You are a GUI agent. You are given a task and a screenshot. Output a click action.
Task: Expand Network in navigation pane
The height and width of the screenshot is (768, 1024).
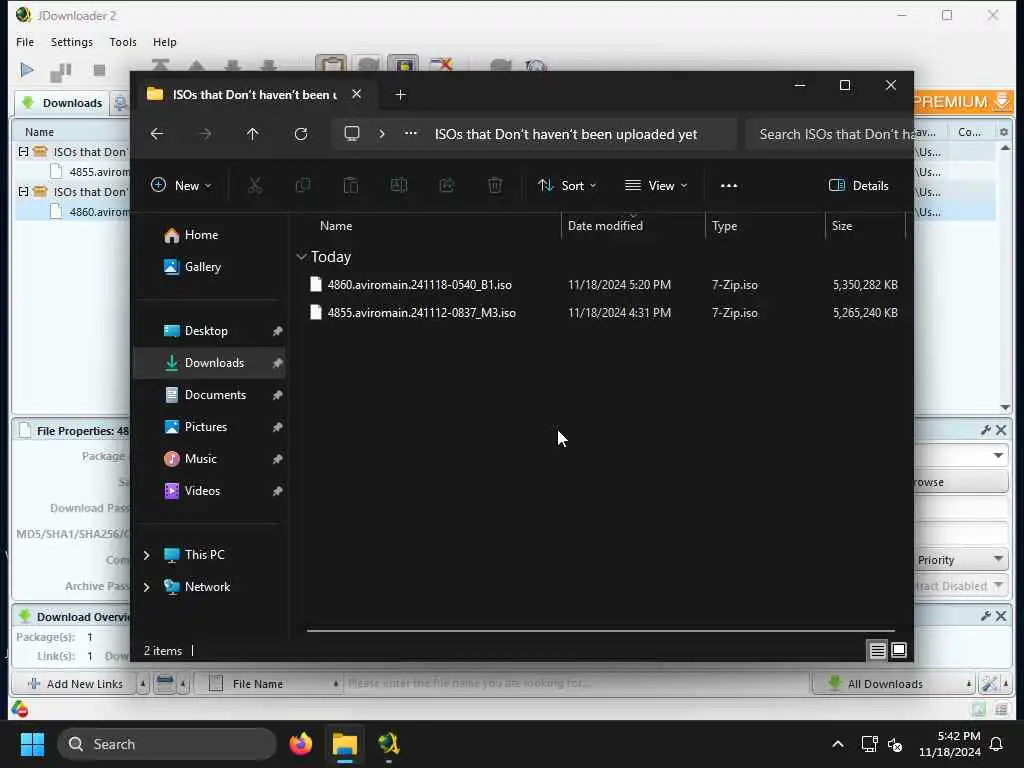click(x=146, y=587)
